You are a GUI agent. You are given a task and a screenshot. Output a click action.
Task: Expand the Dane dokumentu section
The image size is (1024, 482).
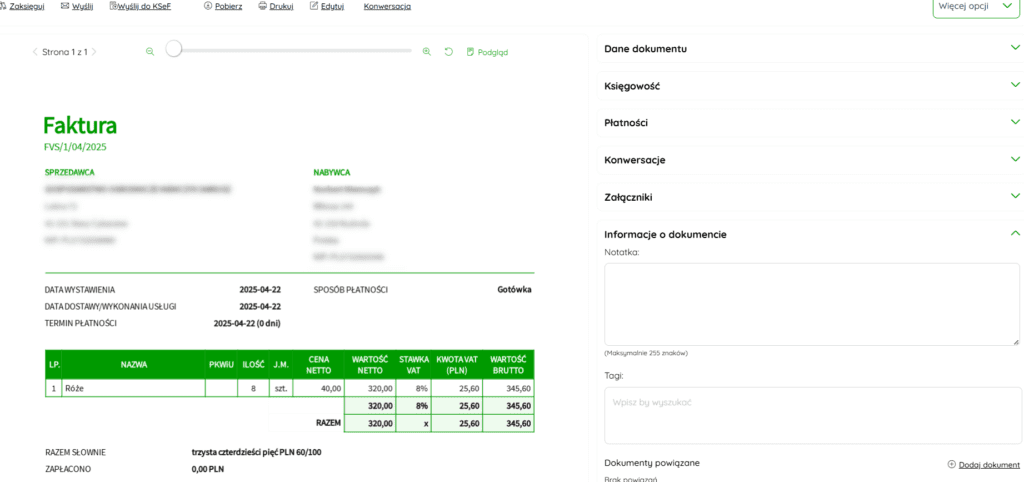[812, 48]
